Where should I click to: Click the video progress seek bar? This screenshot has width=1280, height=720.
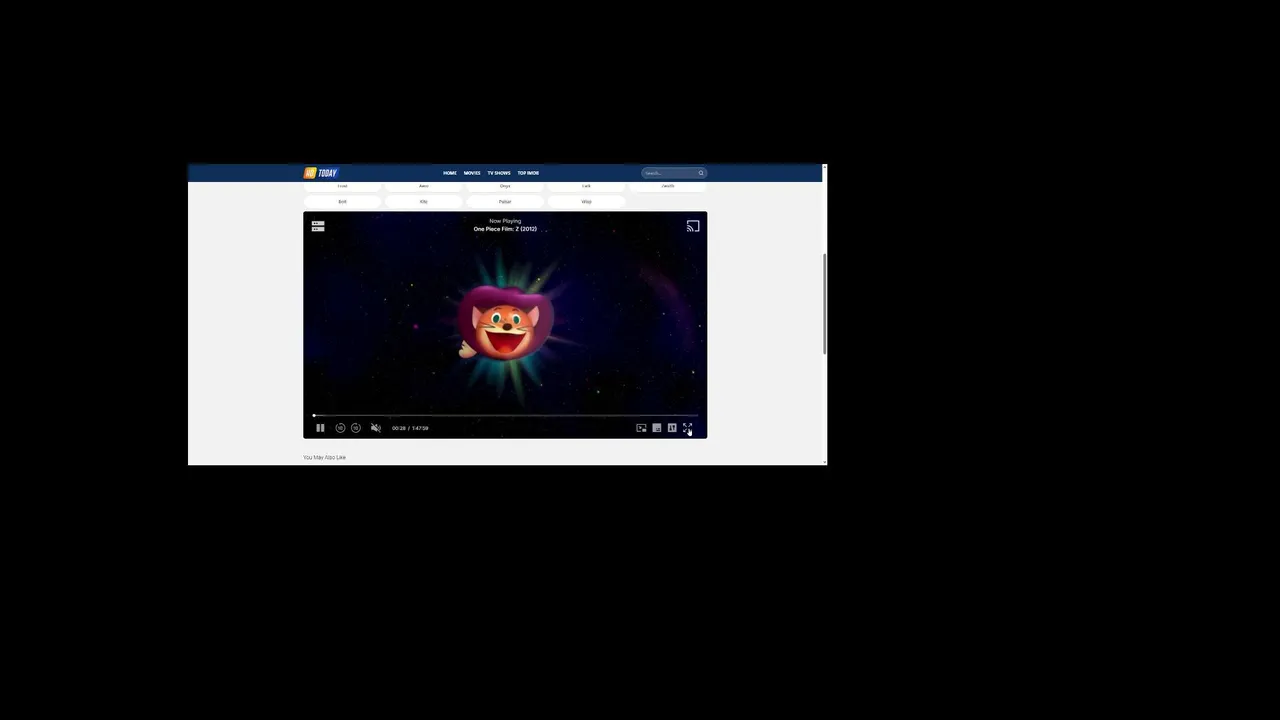(505, 415)
